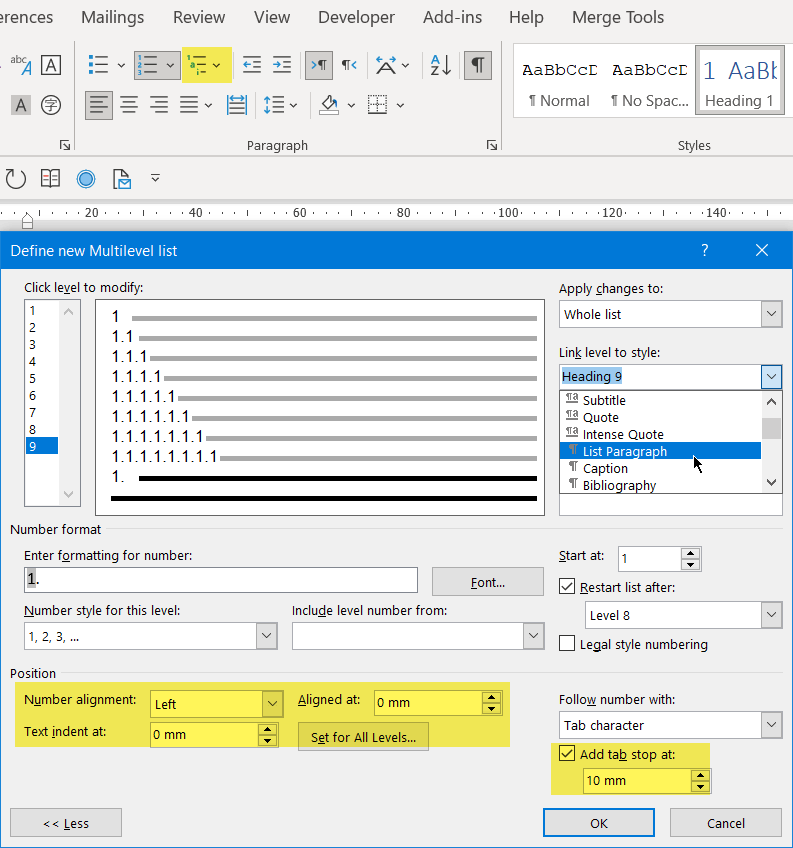The height and width of the screenshot is (848, 793).
Task: Apply Character Shading
Action: coord(21,105)
